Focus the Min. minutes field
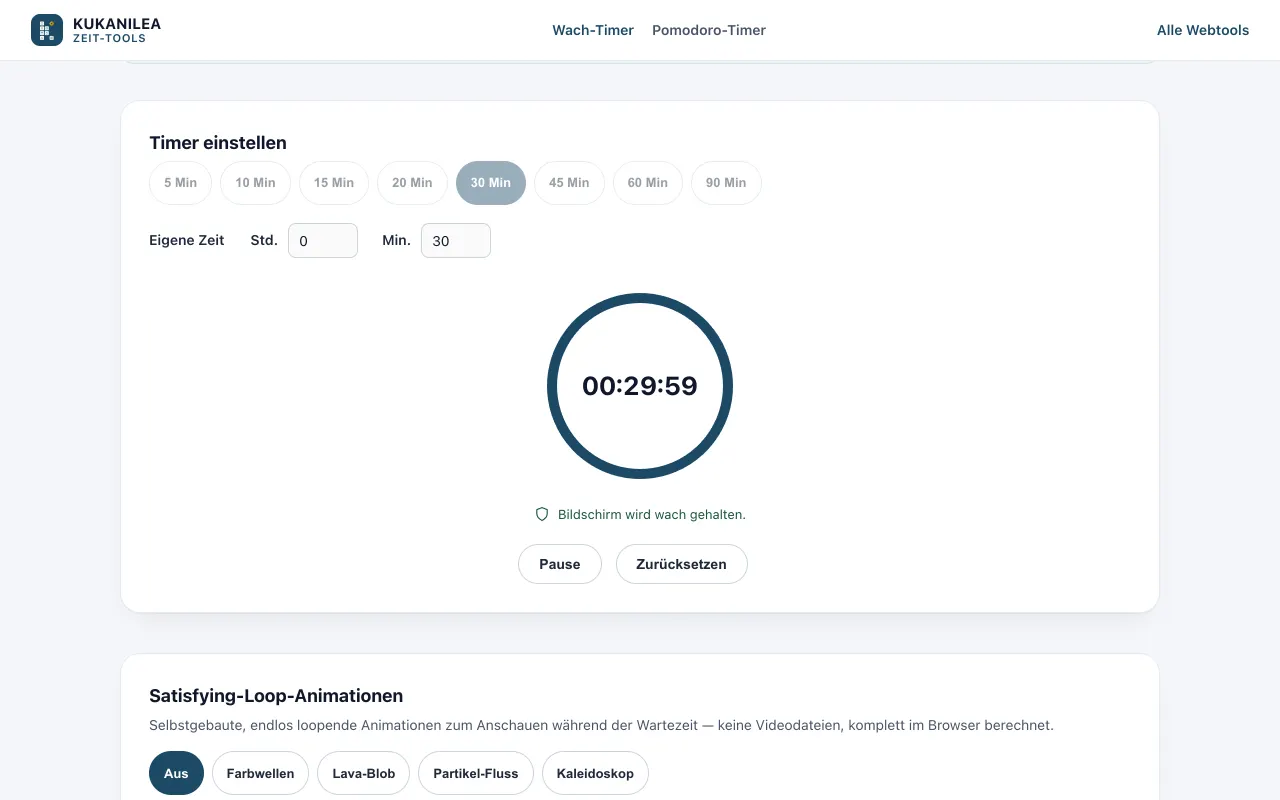The image size is (1280, 800). point(456,240)
